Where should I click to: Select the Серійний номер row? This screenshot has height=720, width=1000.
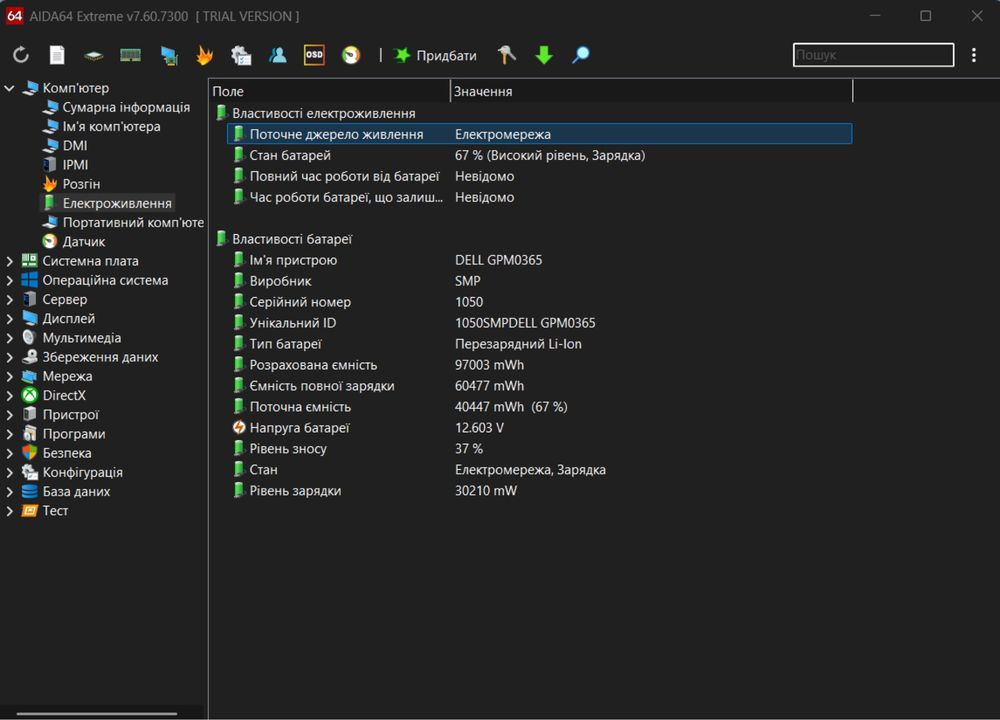point(540,302)
